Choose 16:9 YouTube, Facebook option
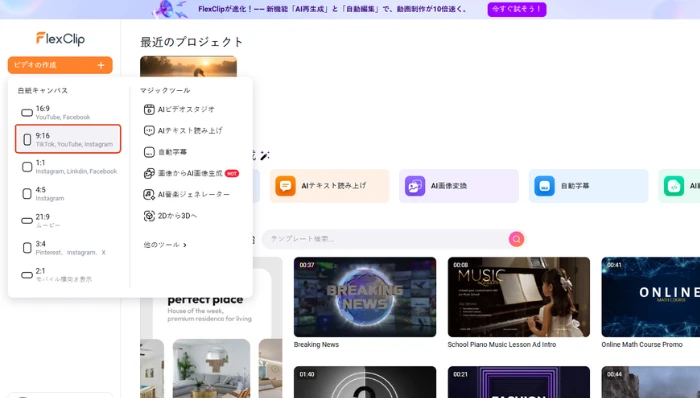This screenshot has width=700, height=400. pos(68,112)
